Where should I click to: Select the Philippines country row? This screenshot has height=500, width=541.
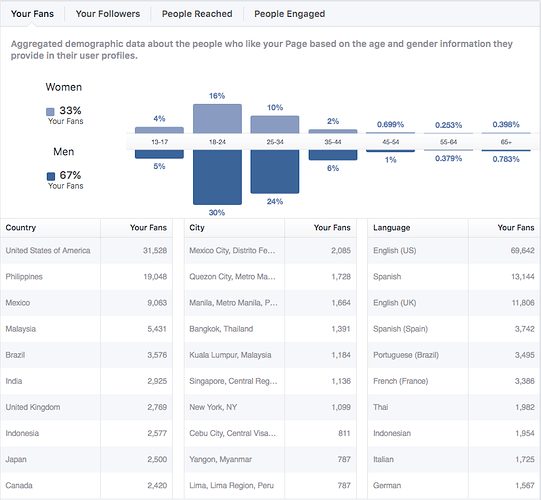pos(87,277)
